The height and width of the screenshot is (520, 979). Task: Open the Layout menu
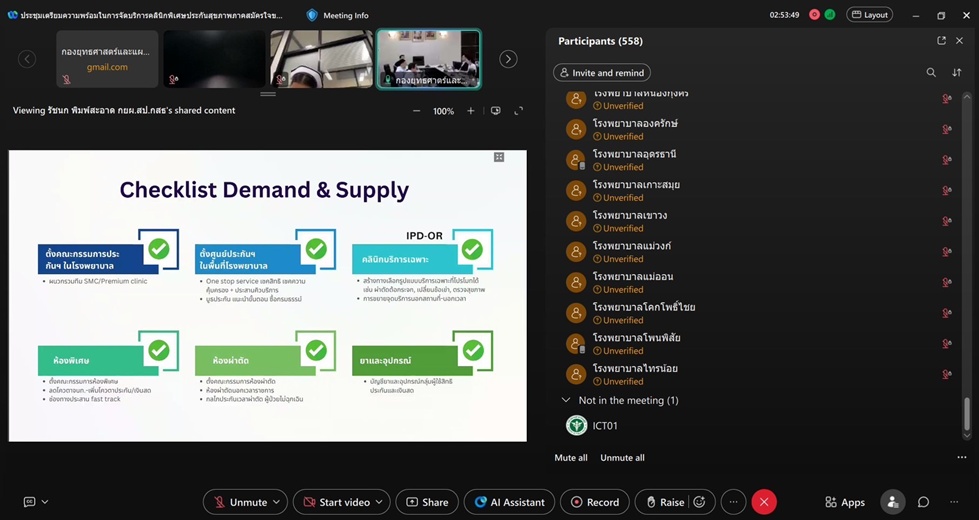[869, 14]
